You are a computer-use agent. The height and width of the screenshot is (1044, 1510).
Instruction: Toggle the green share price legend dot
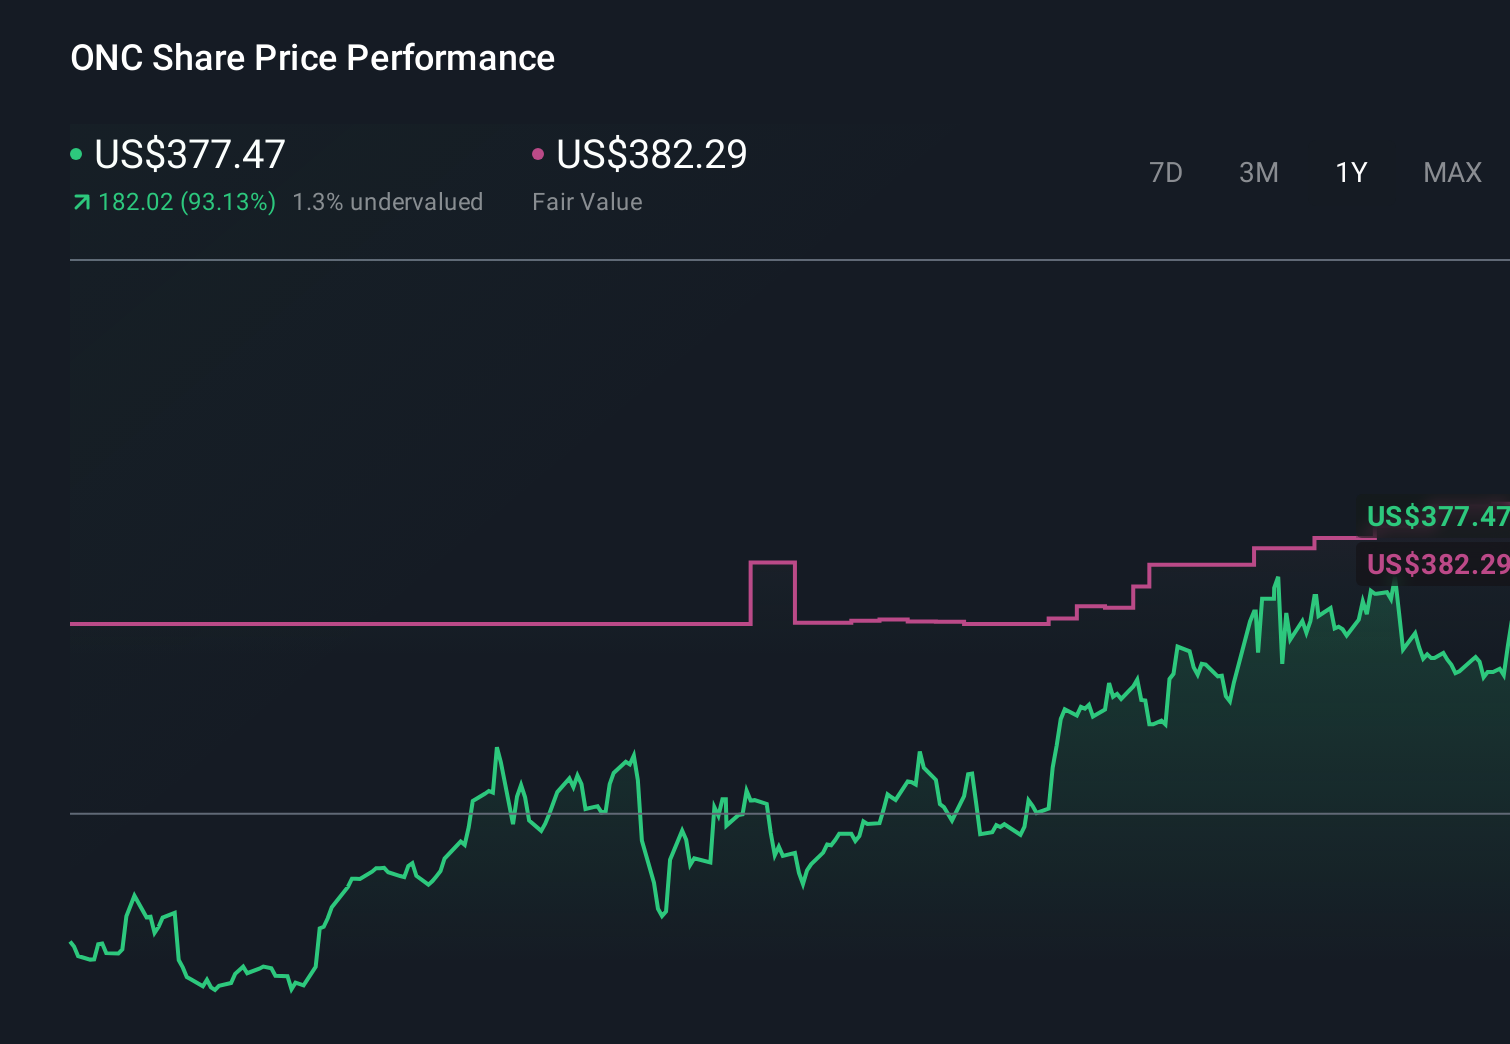(x=76, y=153)
